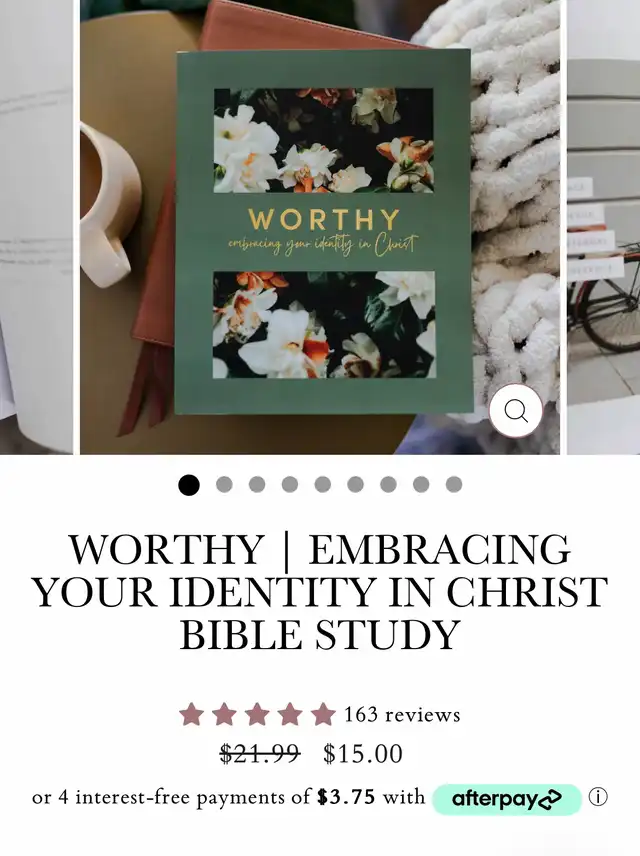Click the five-star rating icons
This screenshot has height=856, width=640.
coord(257,714)
